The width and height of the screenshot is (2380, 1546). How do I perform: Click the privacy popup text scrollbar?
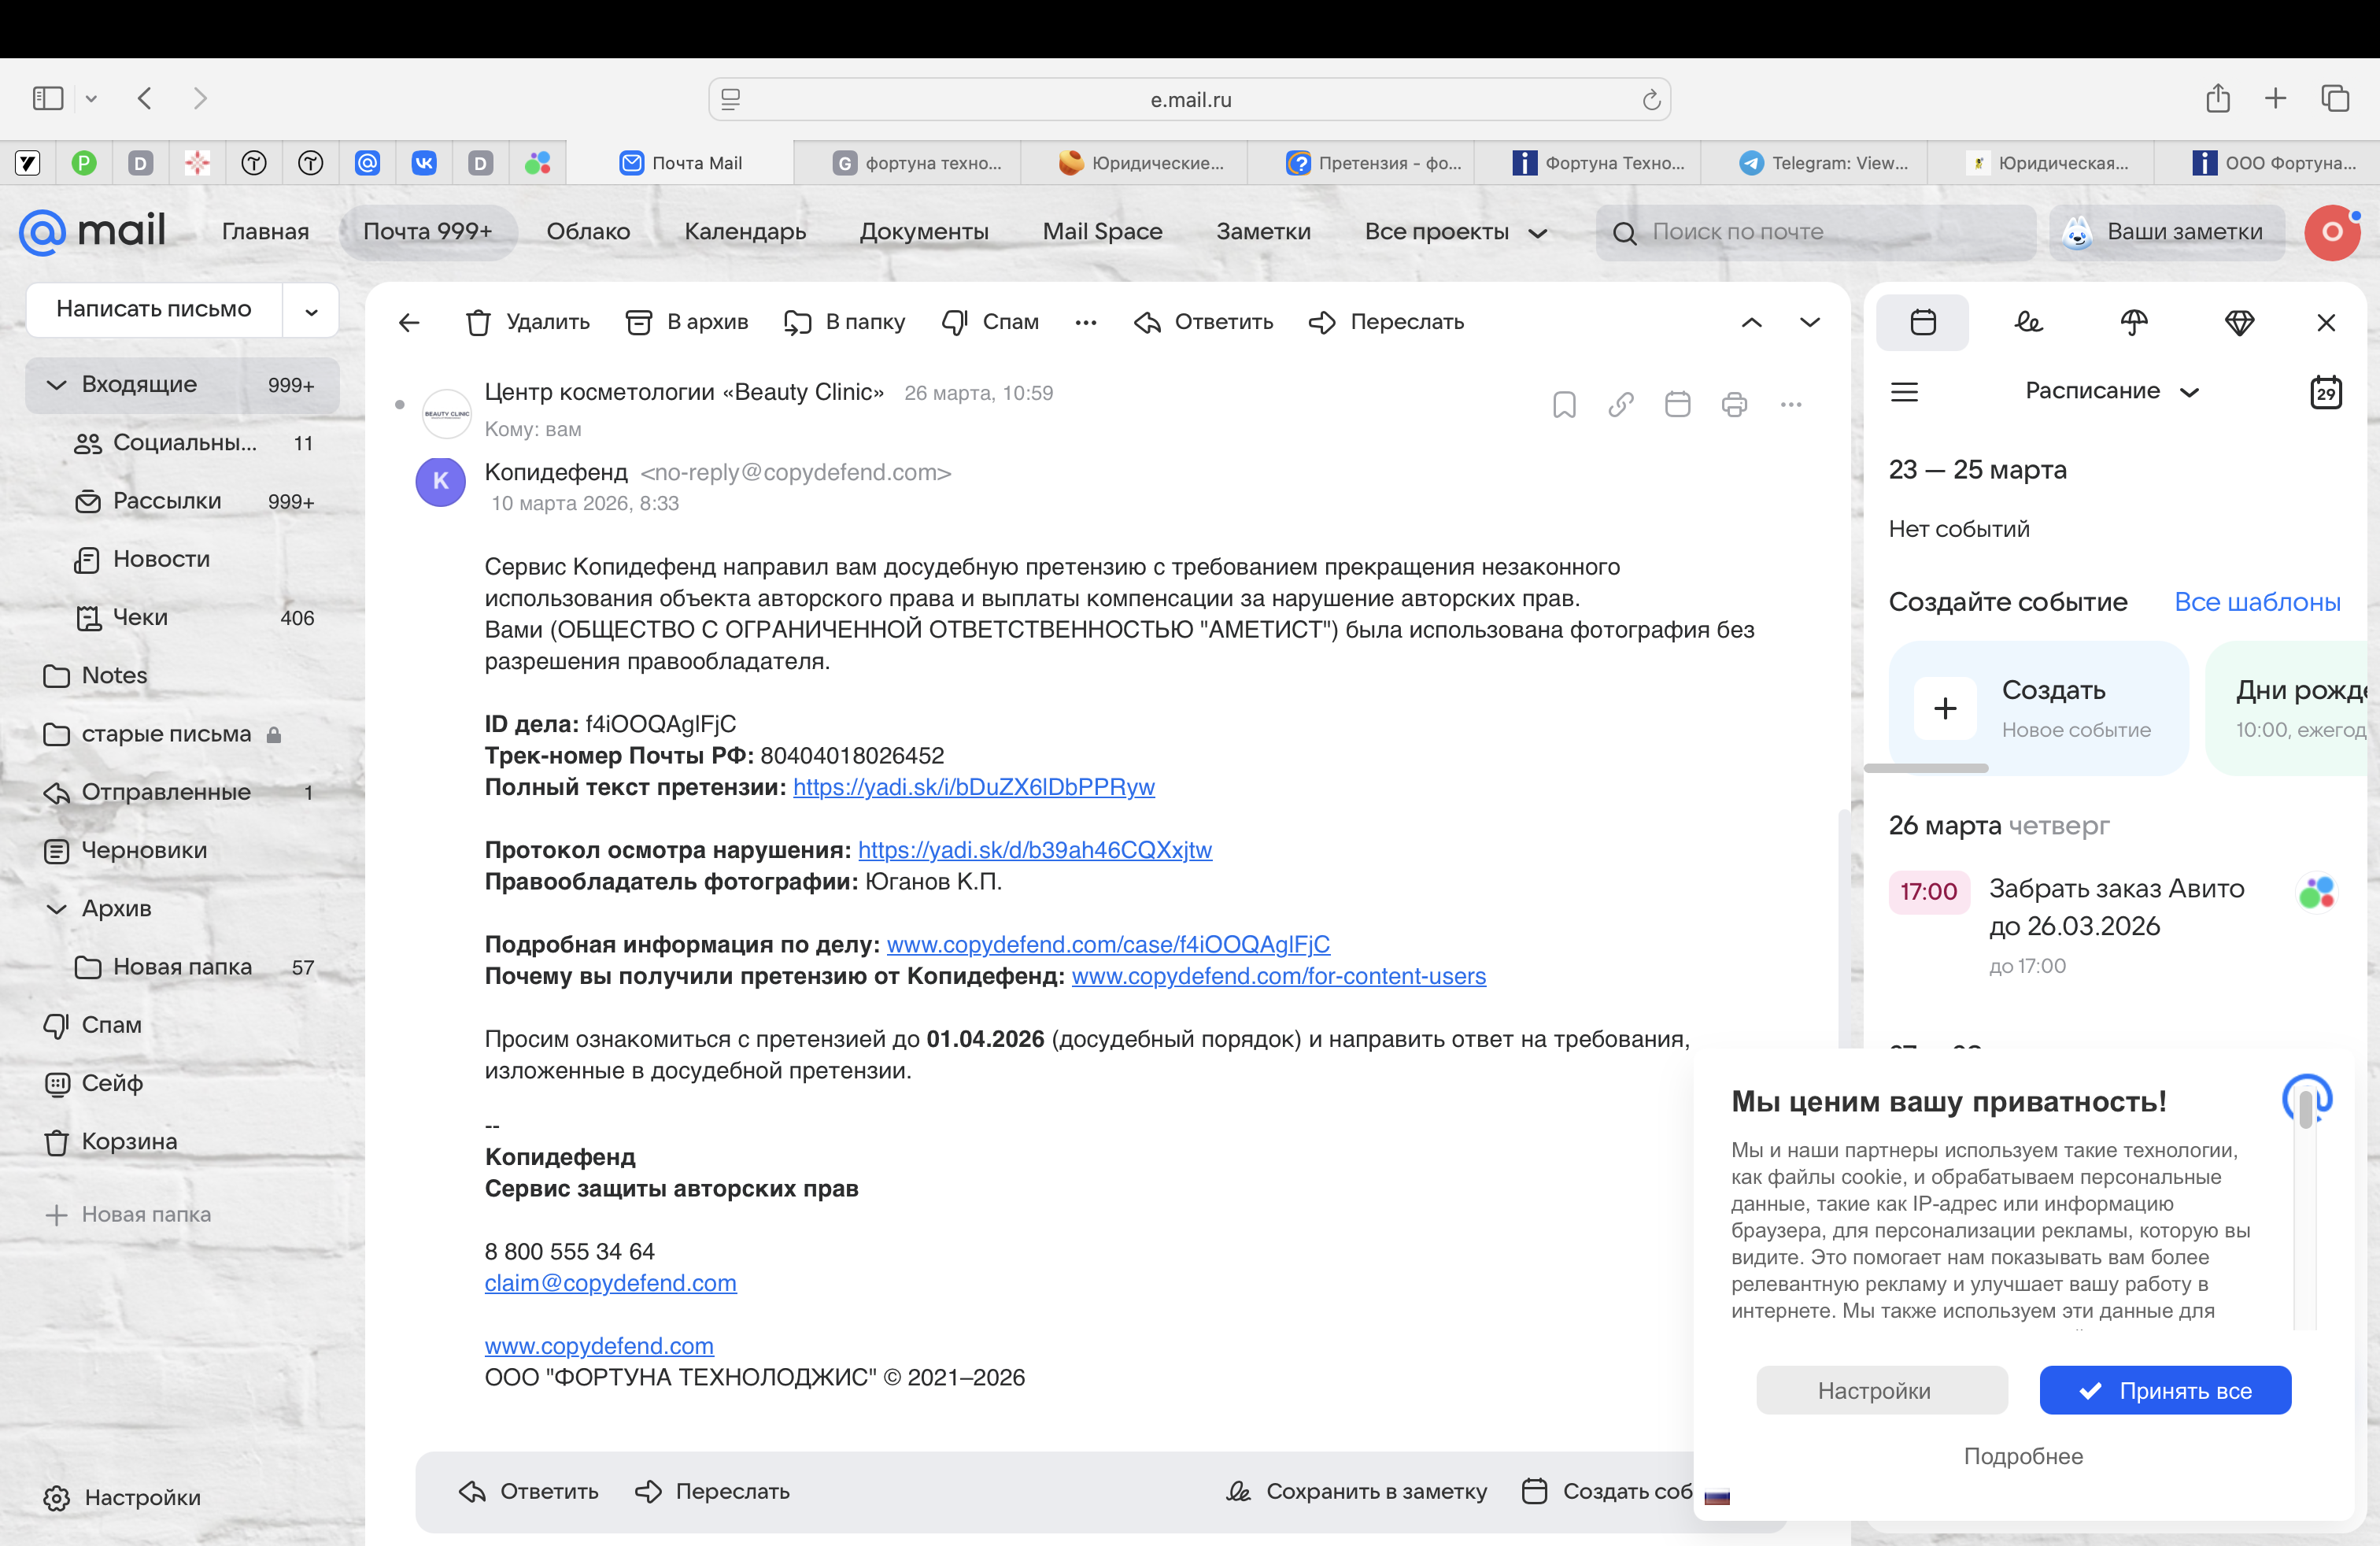coord(2305,1109)
